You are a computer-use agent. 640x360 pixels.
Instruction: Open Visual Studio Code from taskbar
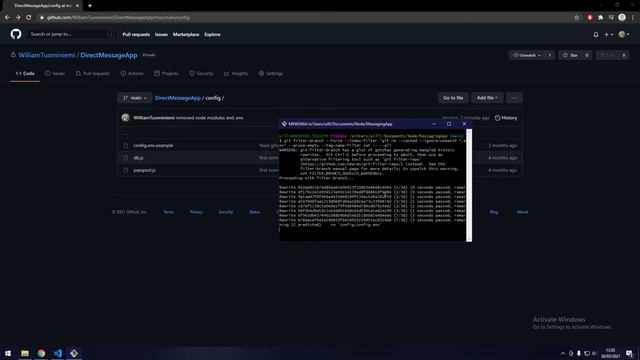click(x=58, y=353)
